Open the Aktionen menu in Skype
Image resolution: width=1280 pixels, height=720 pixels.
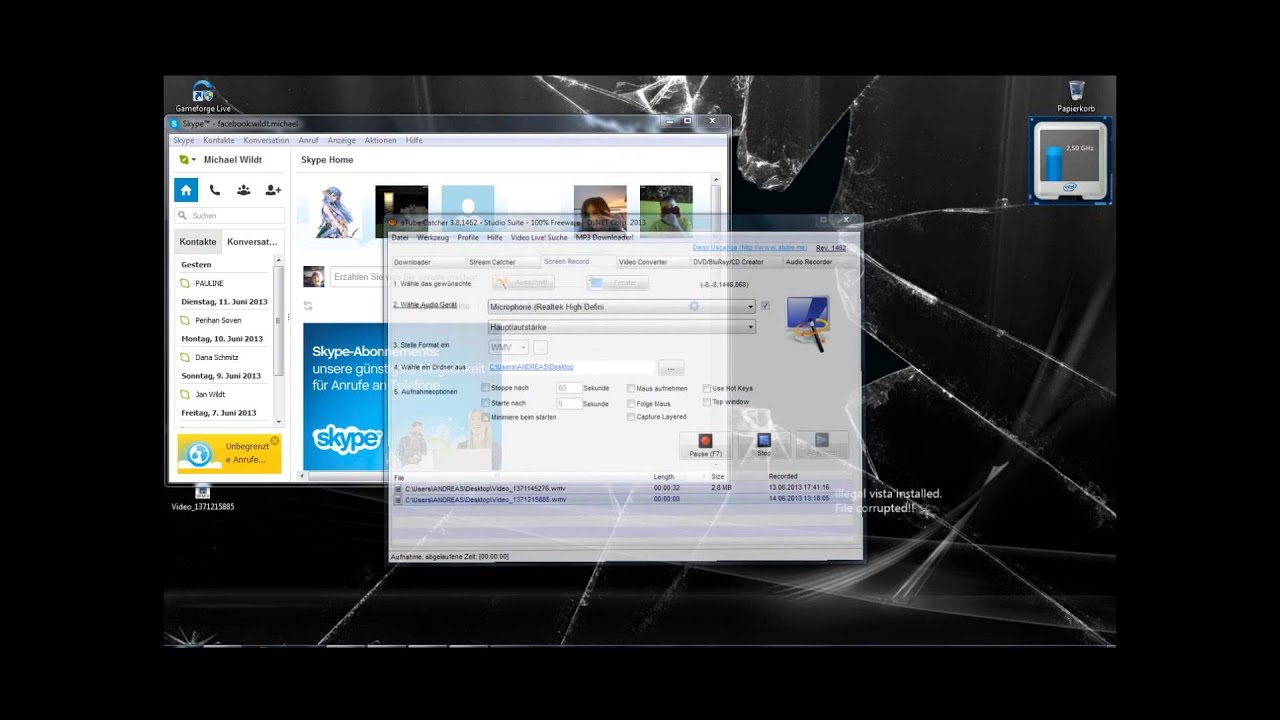[380, 141]
